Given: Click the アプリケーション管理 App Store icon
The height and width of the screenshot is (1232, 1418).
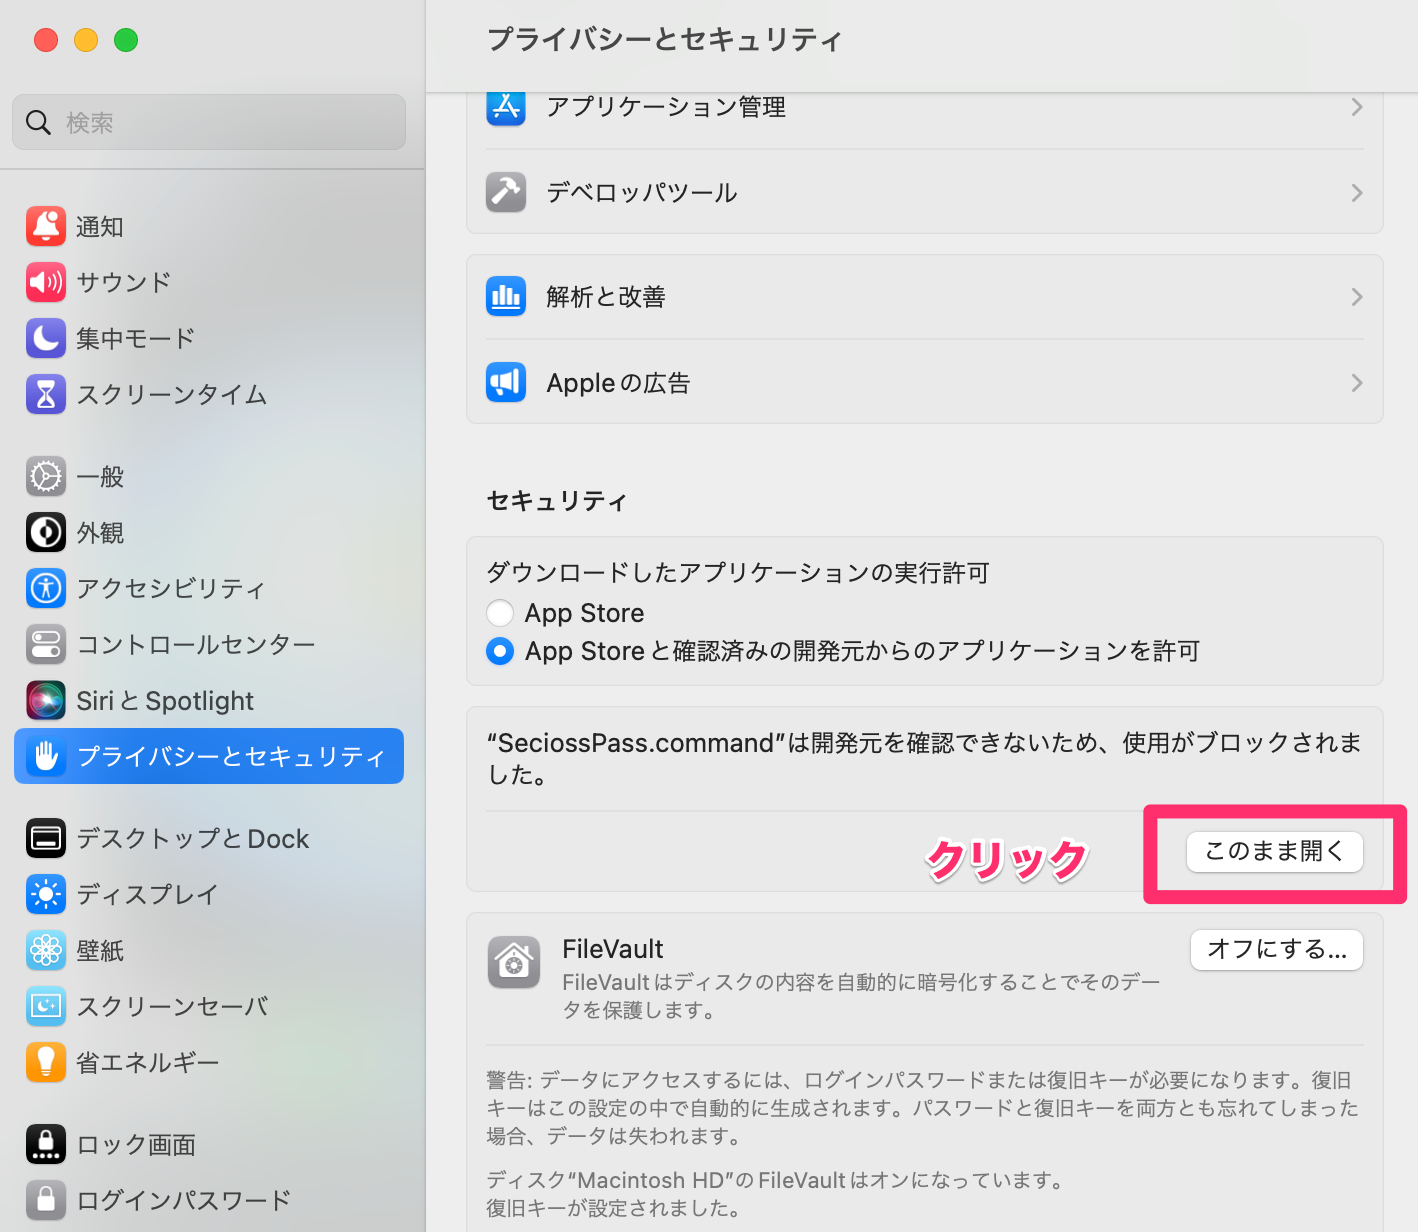Looking at the screenshot, I should pyautogui.click(x=506, y=107).
